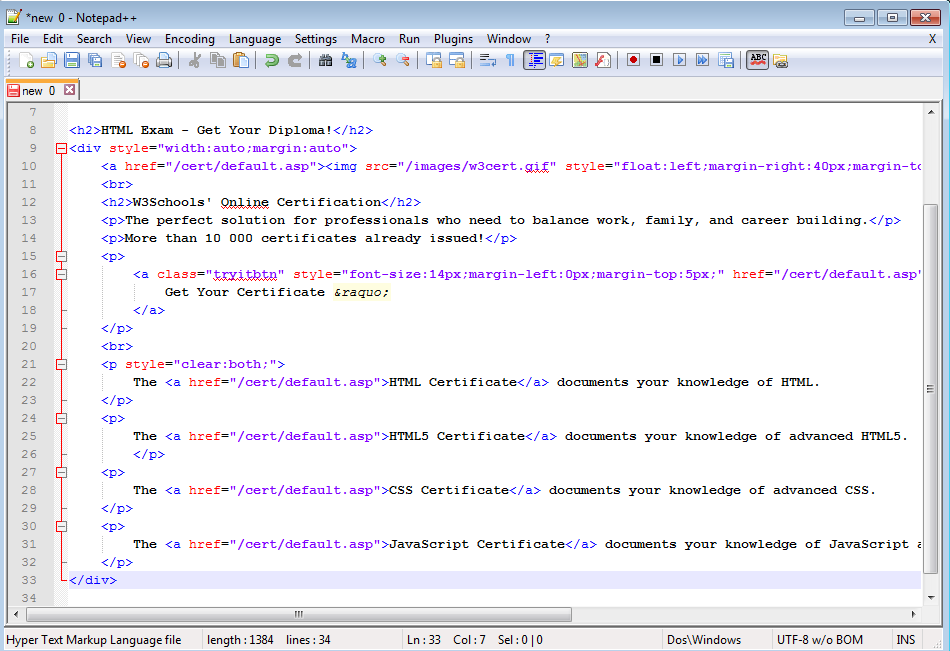This screenshot has height=651, width=950.
Task: Open the File menu
Action: coord(20,39)
